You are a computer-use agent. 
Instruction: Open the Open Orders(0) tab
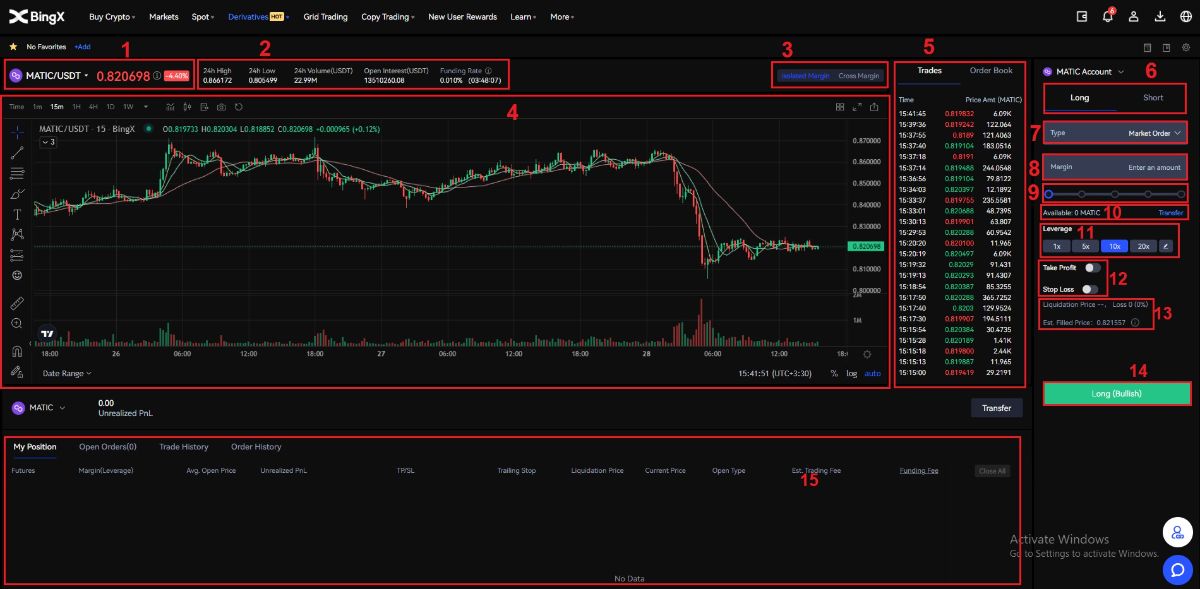coord(108,447)
